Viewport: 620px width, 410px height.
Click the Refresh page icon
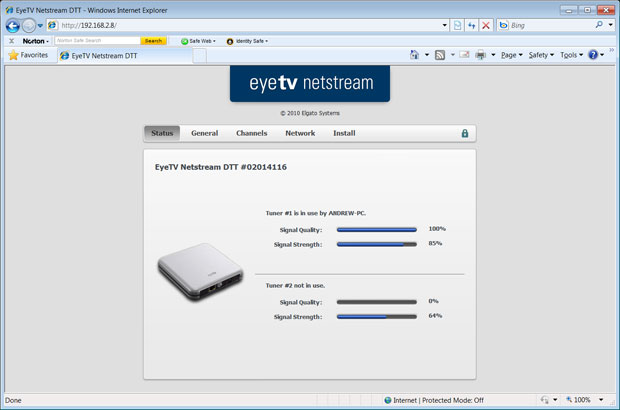(x=472, y=25)
